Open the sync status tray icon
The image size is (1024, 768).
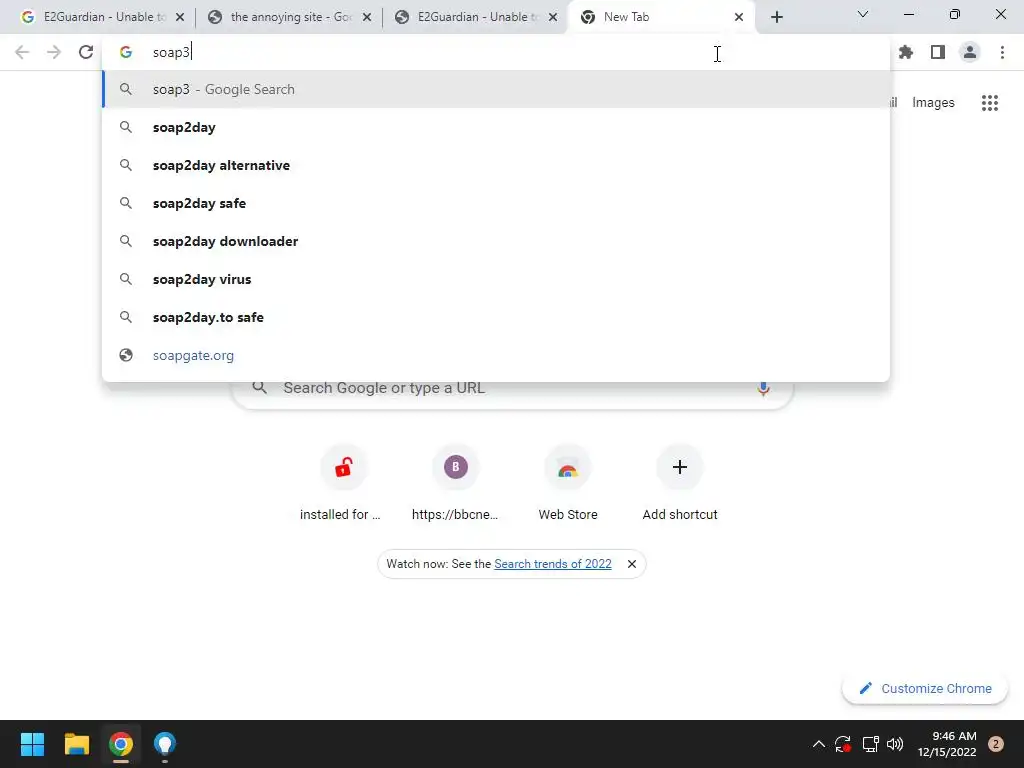click(x=843, y=744)
